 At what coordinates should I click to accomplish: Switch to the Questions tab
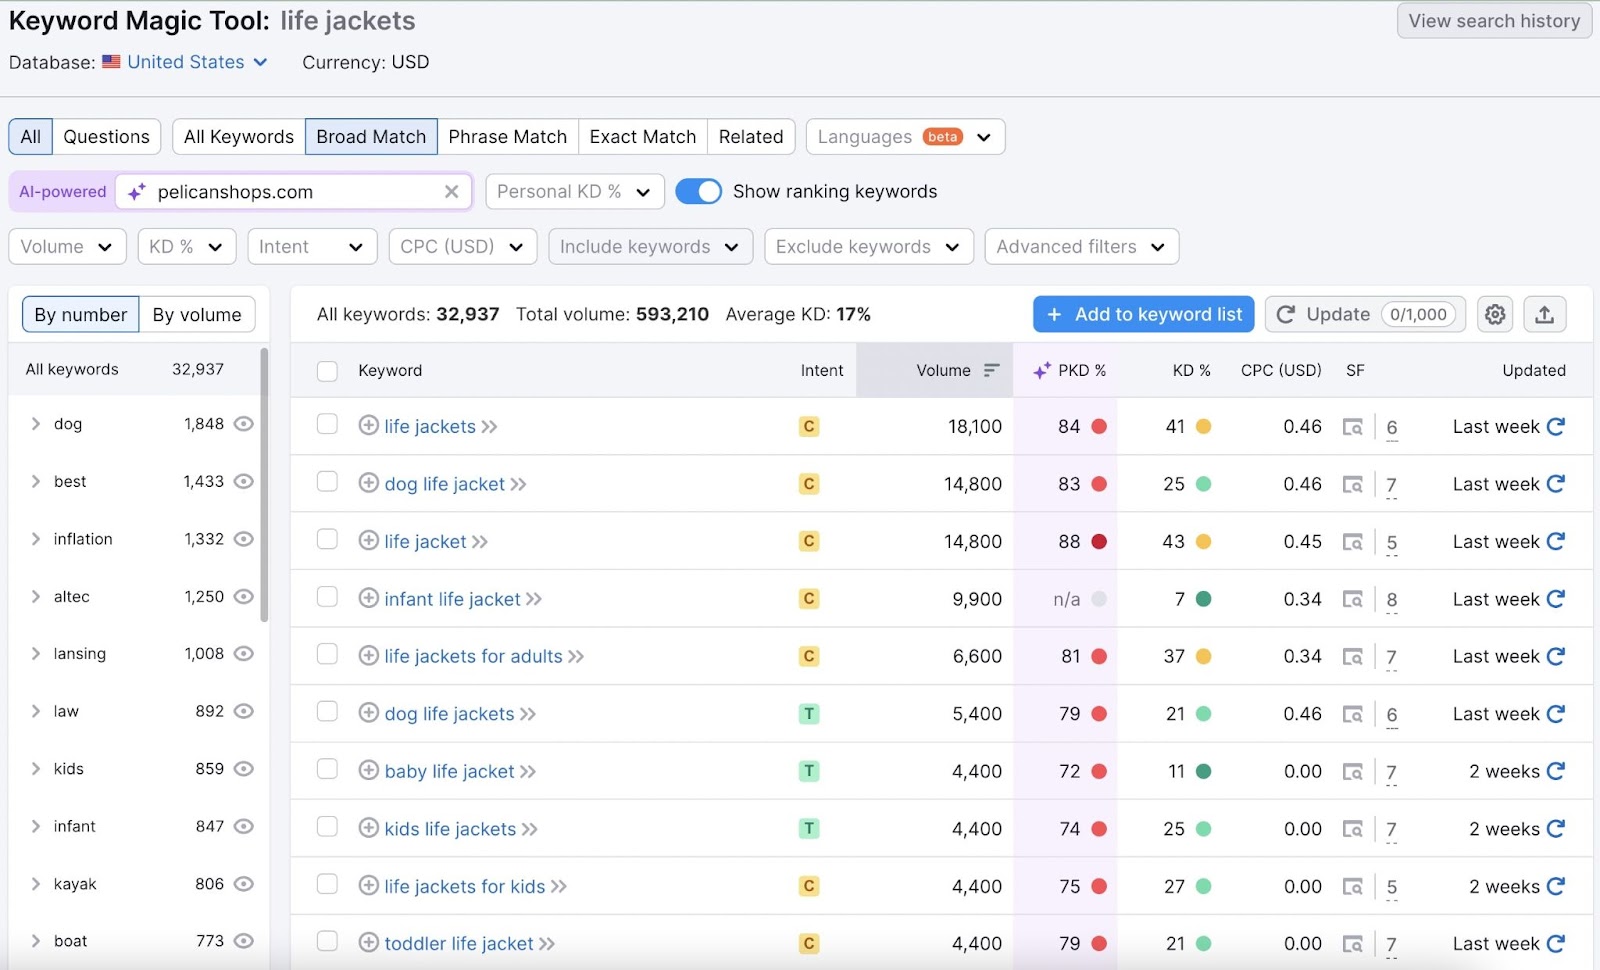[x=106, y=136]
